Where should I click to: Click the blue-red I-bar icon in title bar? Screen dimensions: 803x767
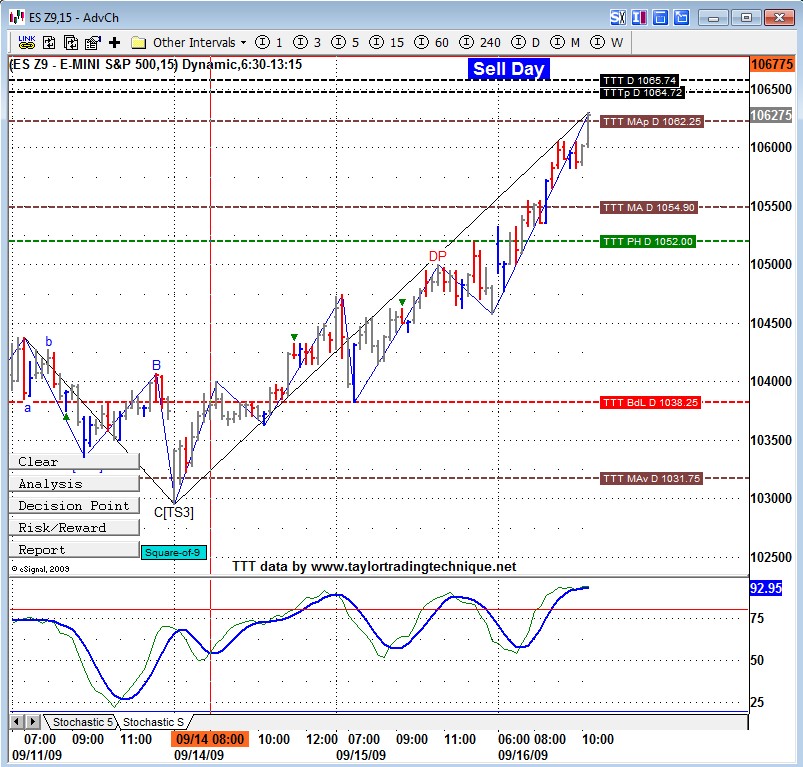(639, 18)
